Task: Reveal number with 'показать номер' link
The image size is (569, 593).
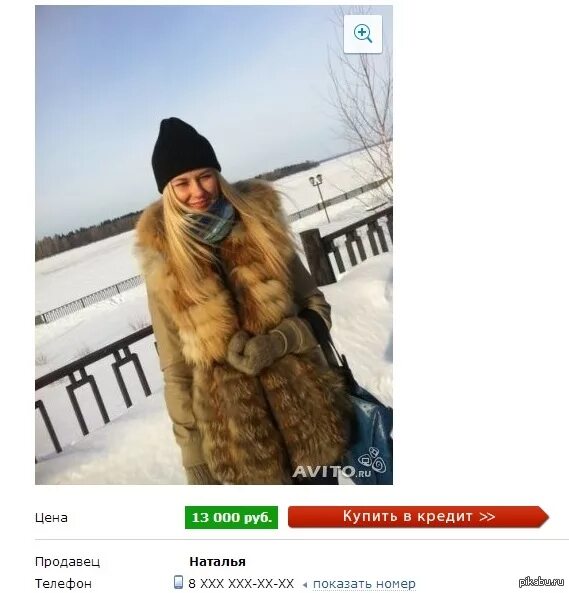Action: pyautogui.click(x=364, y=584)
